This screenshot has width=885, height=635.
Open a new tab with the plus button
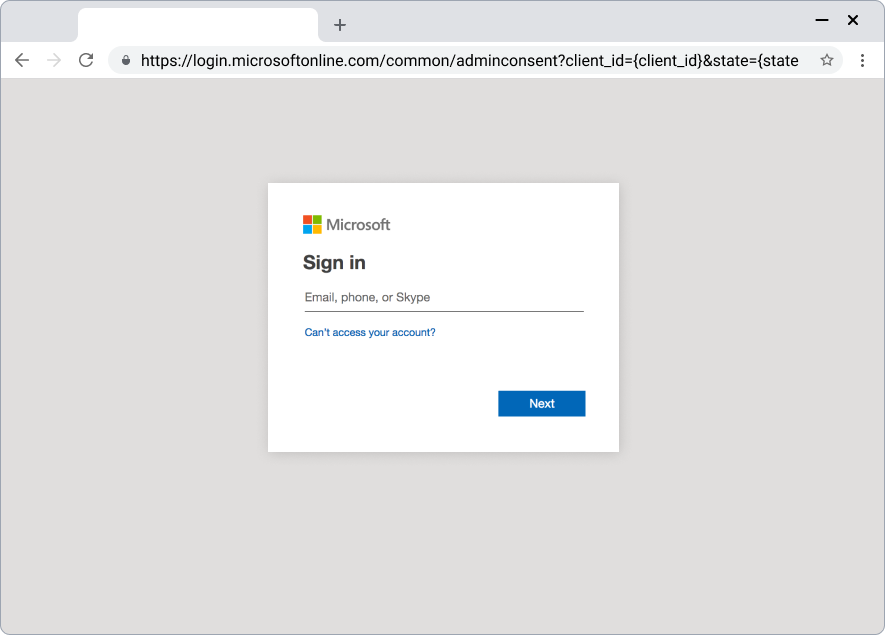coord(340,25)
